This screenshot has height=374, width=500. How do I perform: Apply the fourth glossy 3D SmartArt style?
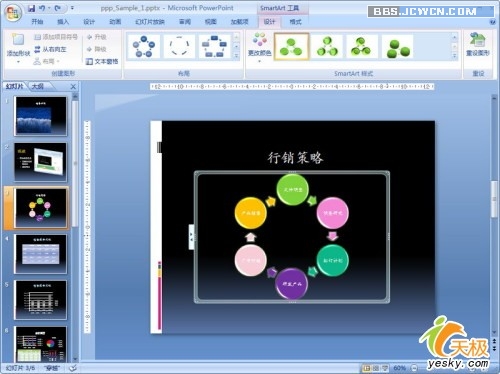(398, 47)
